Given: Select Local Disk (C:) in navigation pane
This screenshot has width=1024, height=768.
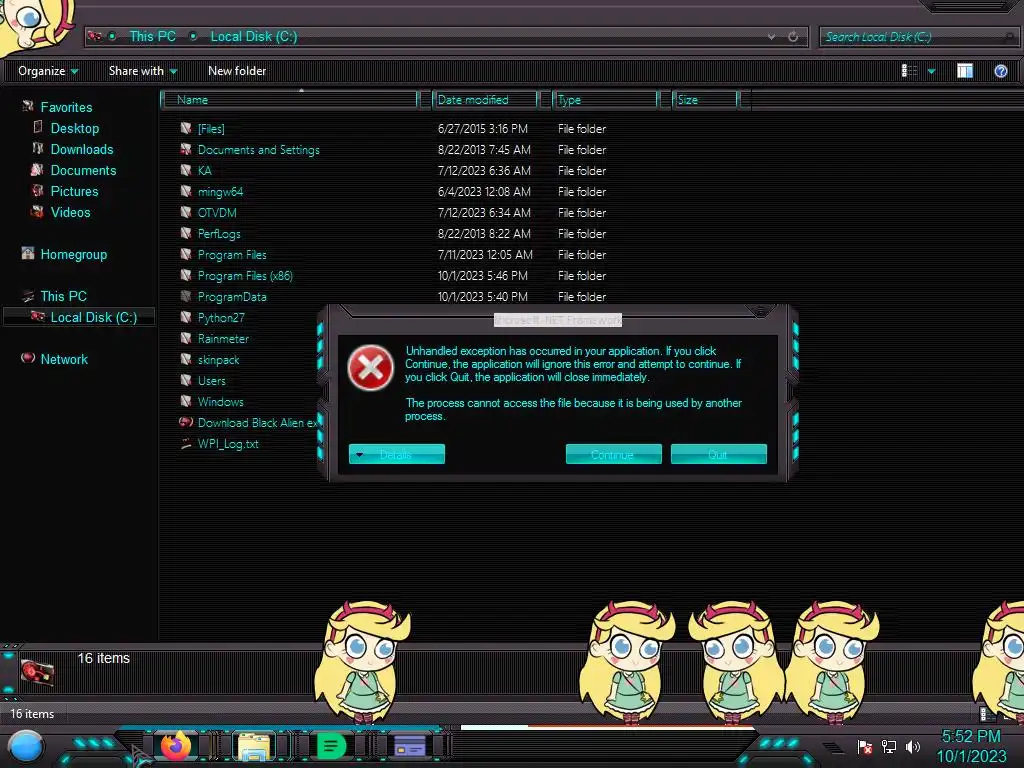Looking at the screenshot, I should [93, 317].
